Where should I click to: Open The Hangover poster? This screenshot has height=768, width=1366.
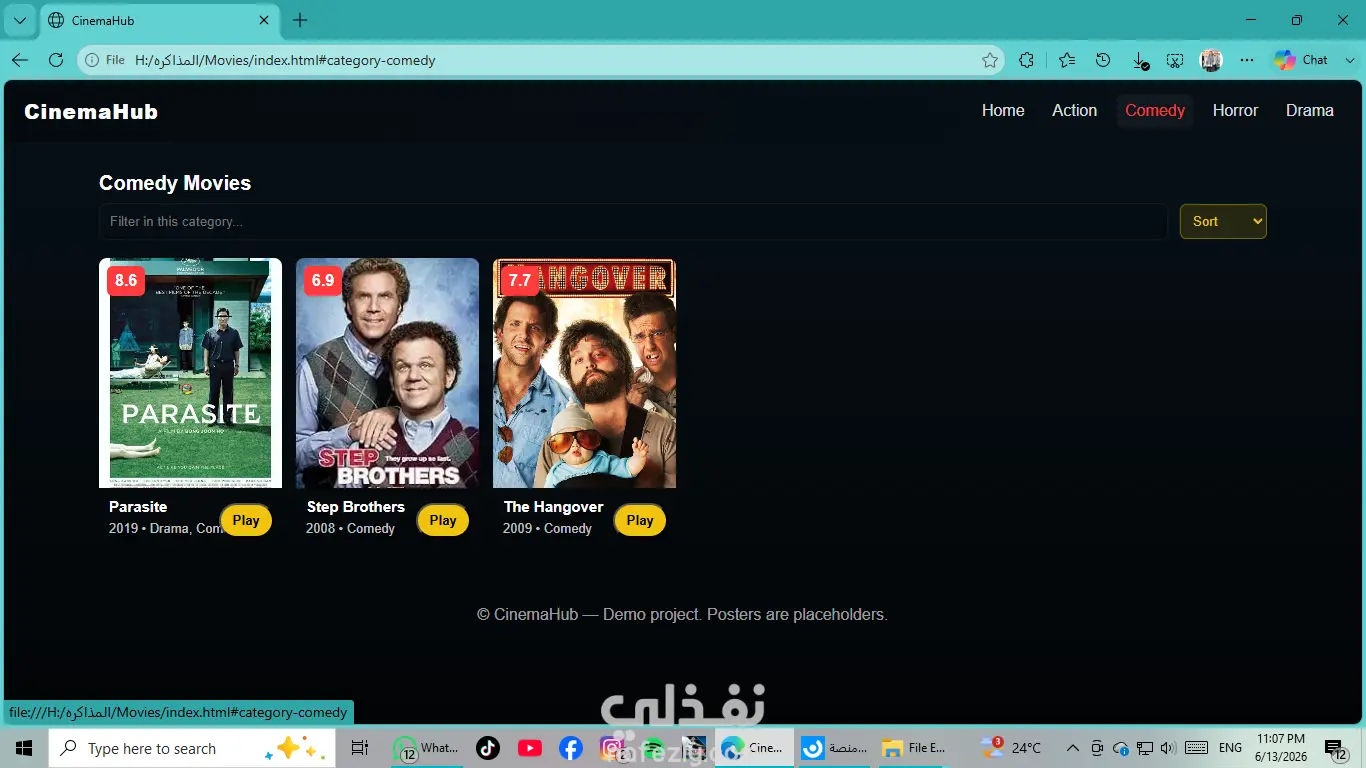point(584,373)
